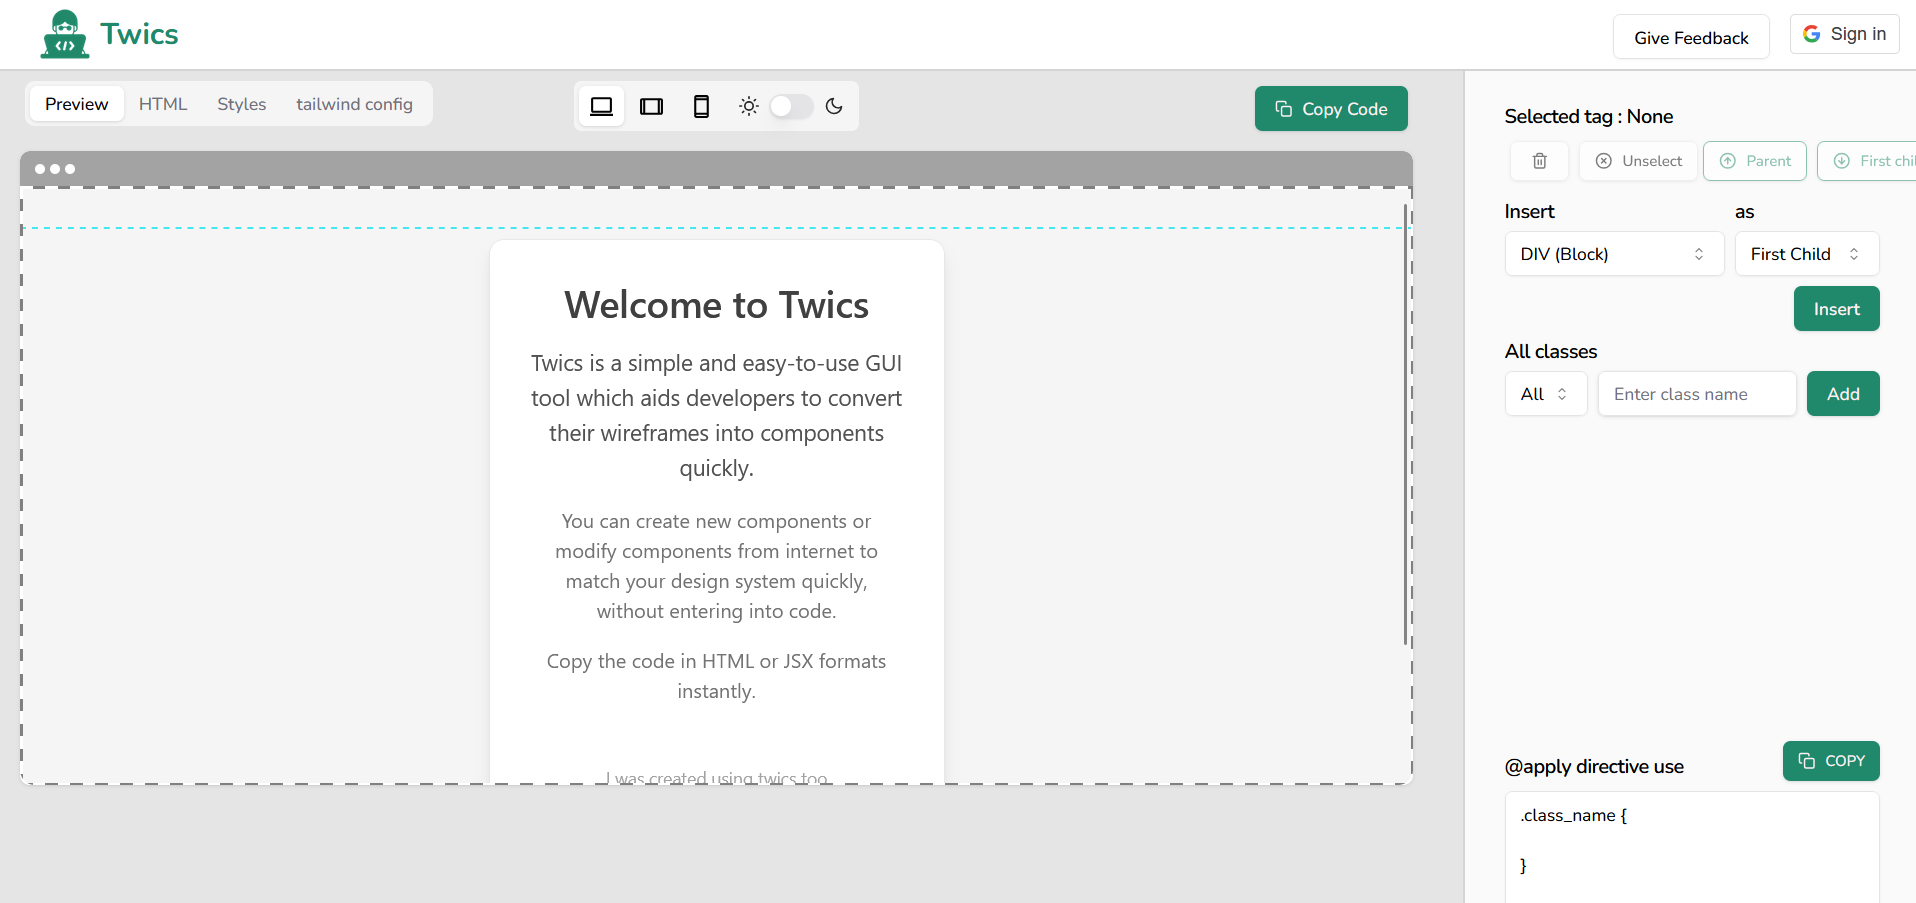Select the mobile preview icon
The height and width of the screenshot is (903, 1916).
pos(701,106)
